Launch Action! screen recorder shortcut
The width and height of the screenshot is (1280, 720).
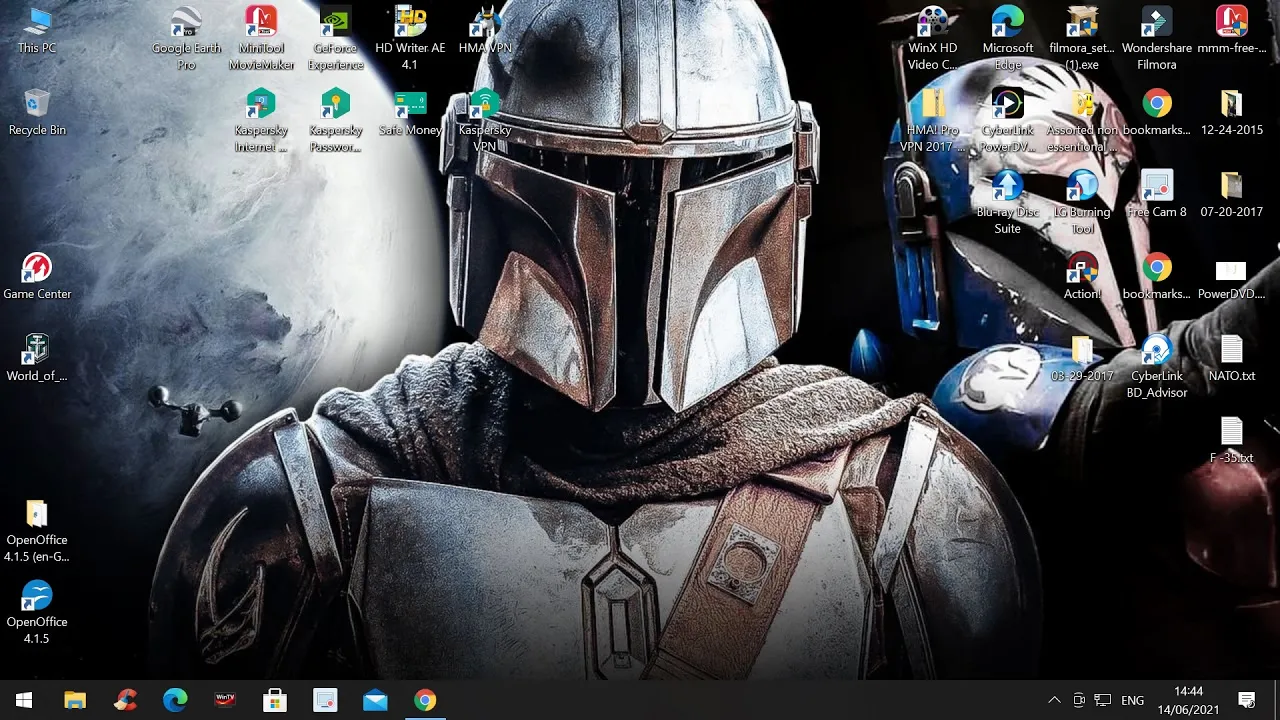(x=1082, y=276)
